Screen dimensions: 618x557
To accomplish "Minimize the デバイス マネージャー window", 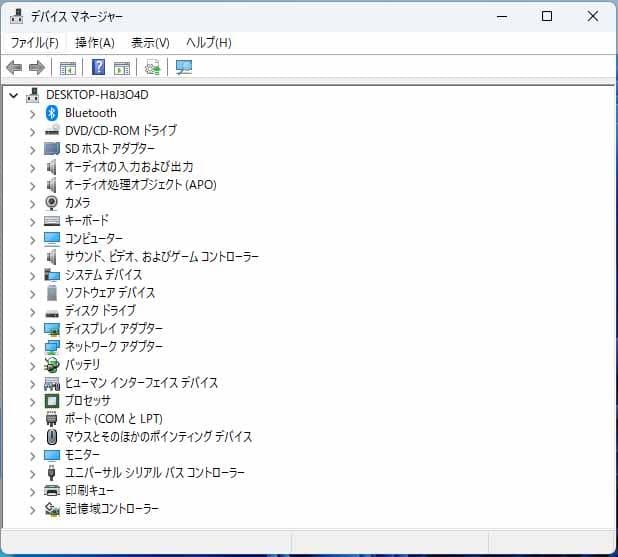I will point(502,17).
